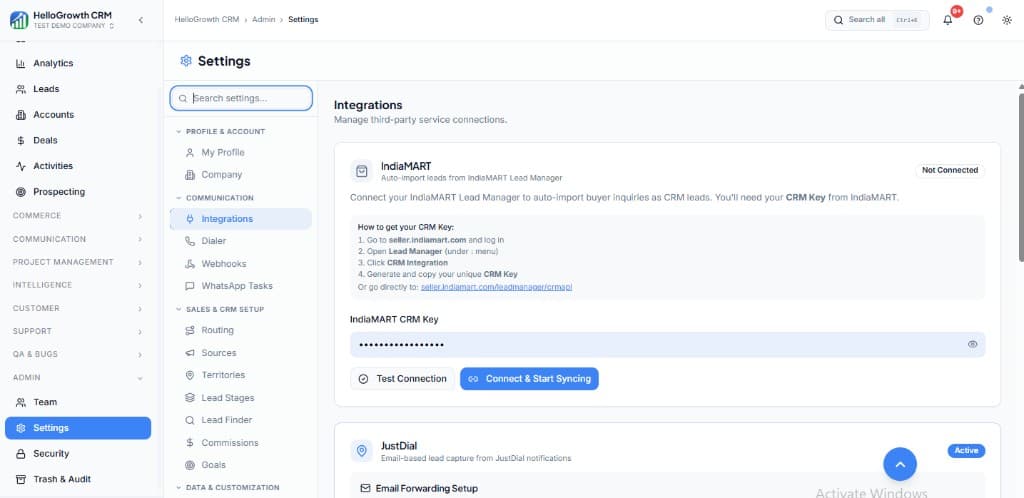The image size is (1024, 498).
Task: Click the Active badge on JustDial
Action: [967, 450]
